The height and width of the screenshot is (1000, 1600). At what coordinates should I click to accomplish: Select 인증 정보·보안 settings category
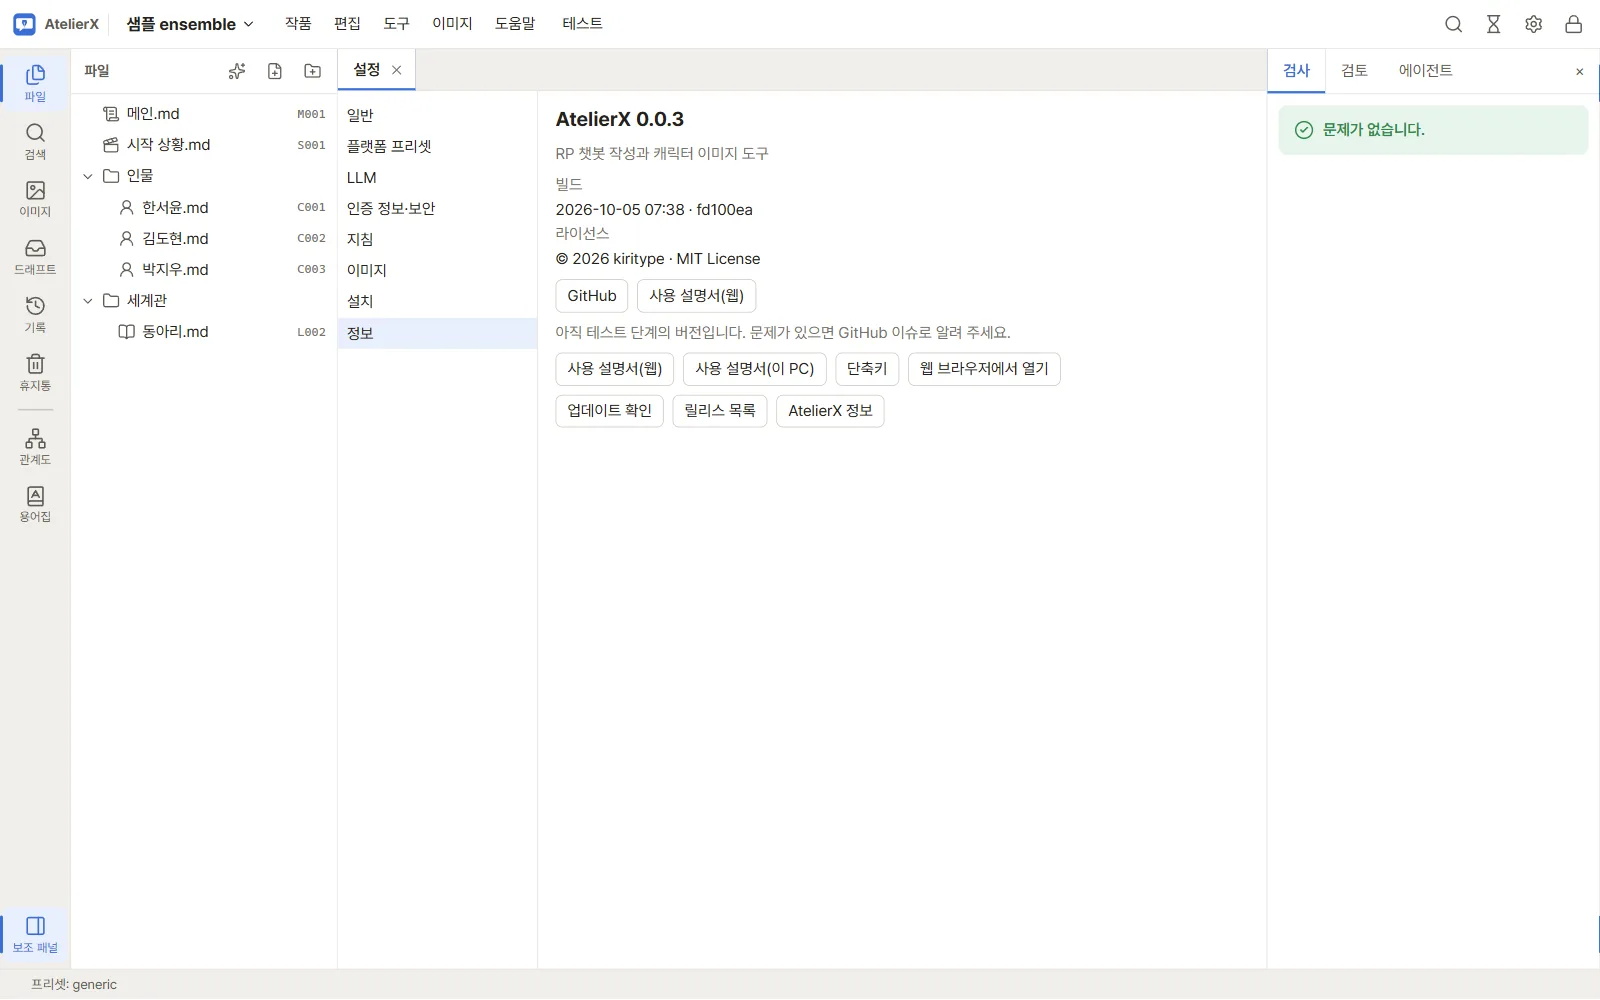click(437, 209)
